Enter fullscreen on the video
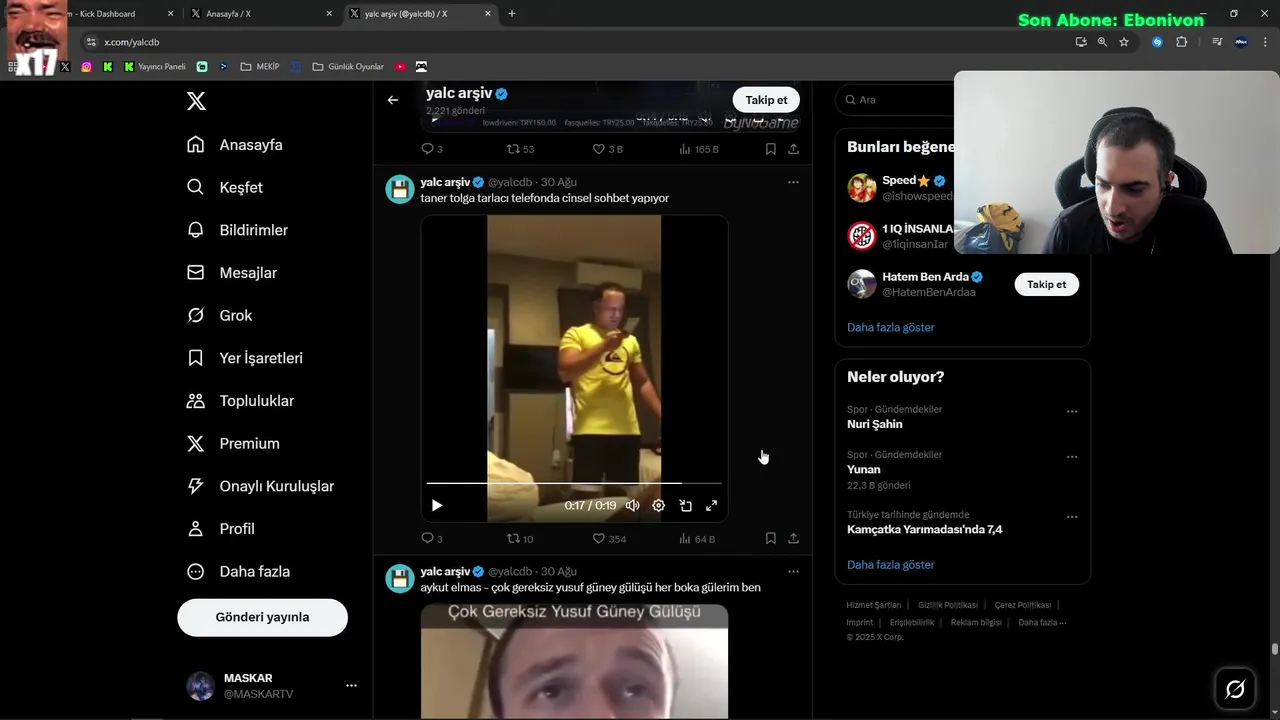 coord(712,505)
